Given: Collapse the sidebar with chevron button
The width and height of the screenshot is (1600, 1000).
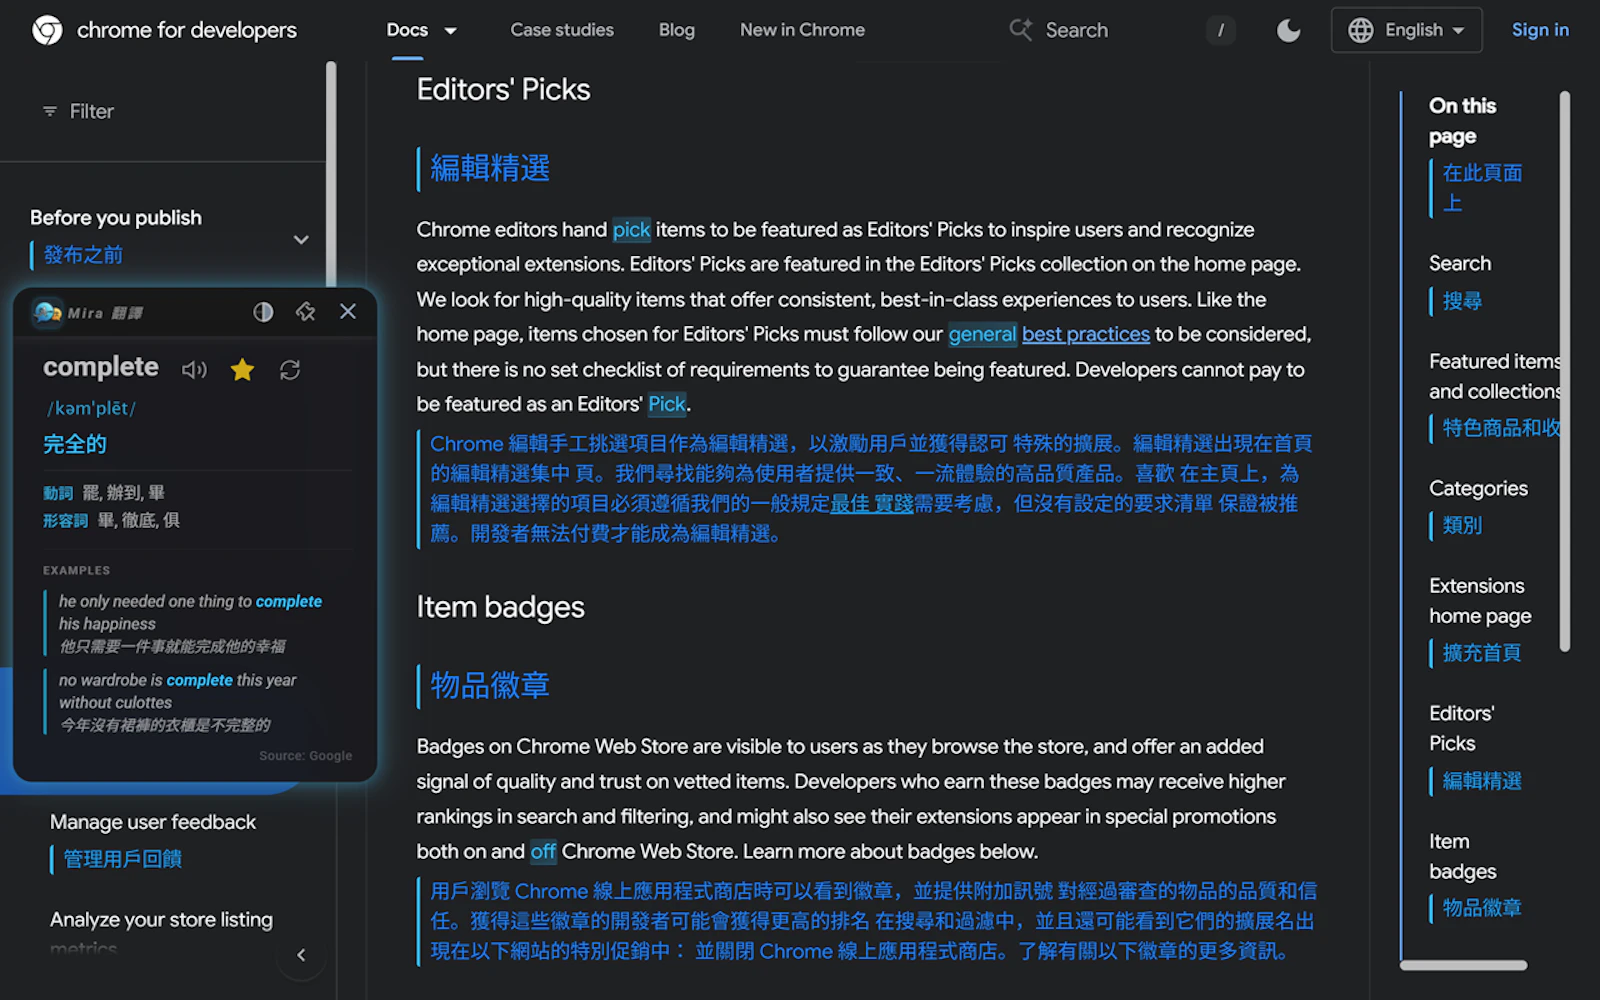Looking at the screenshot, I should pyautogui.click(x=301, y=955).
